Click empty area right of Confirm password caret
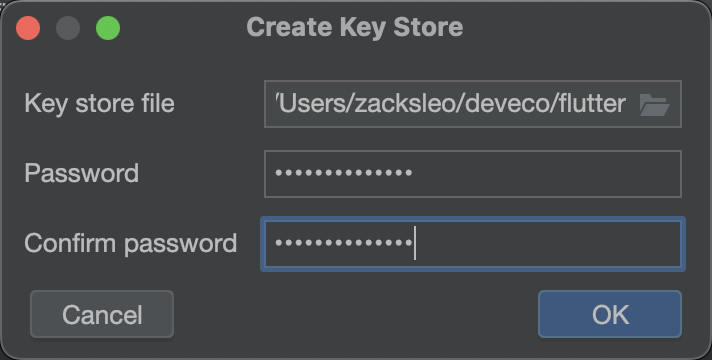 coord(547,244)
